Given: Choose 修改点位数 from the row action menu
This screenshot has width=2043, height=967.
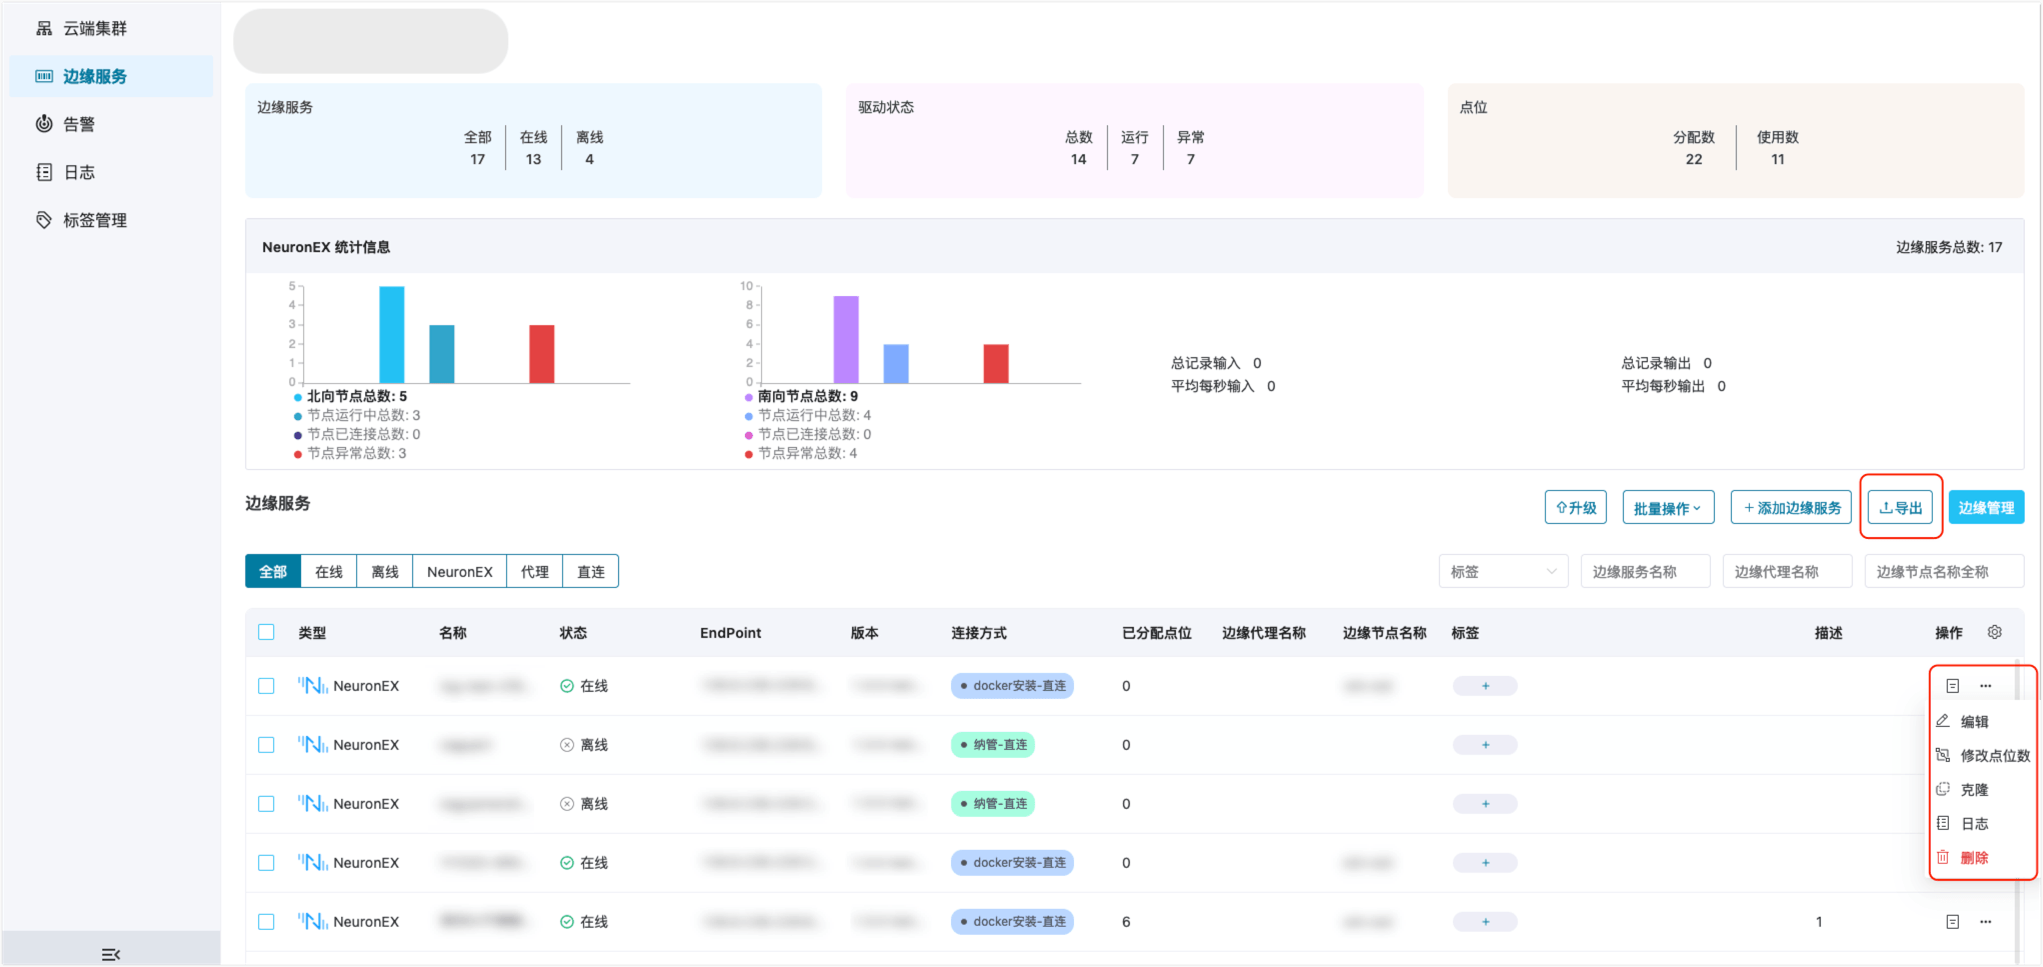Looking at the screenshot, I should pos(1994,756).
